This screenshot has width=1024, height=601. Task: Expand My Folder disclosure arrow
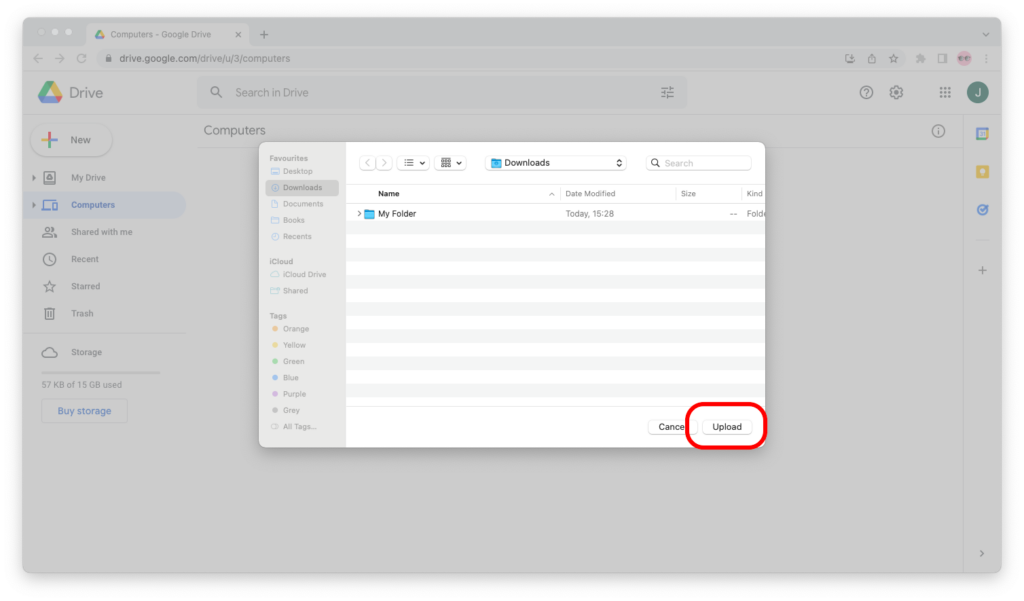coord(359,214)
